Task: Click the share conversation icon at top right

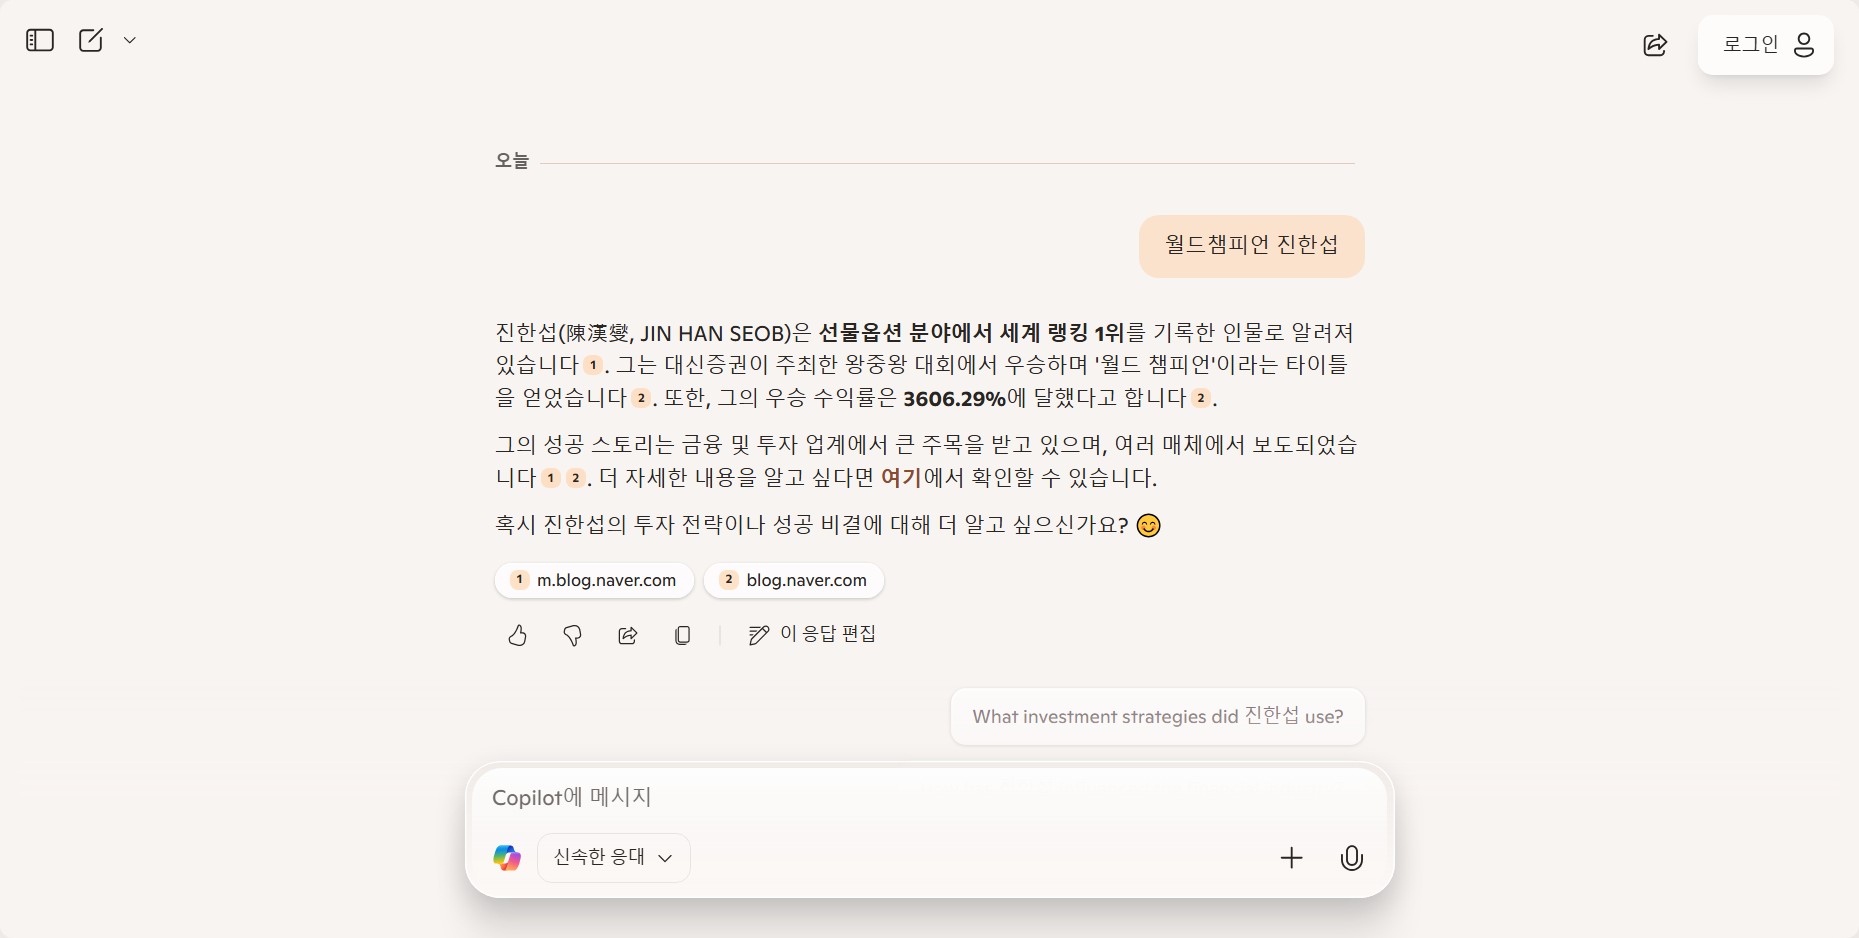Action: tap(1655, 45)
